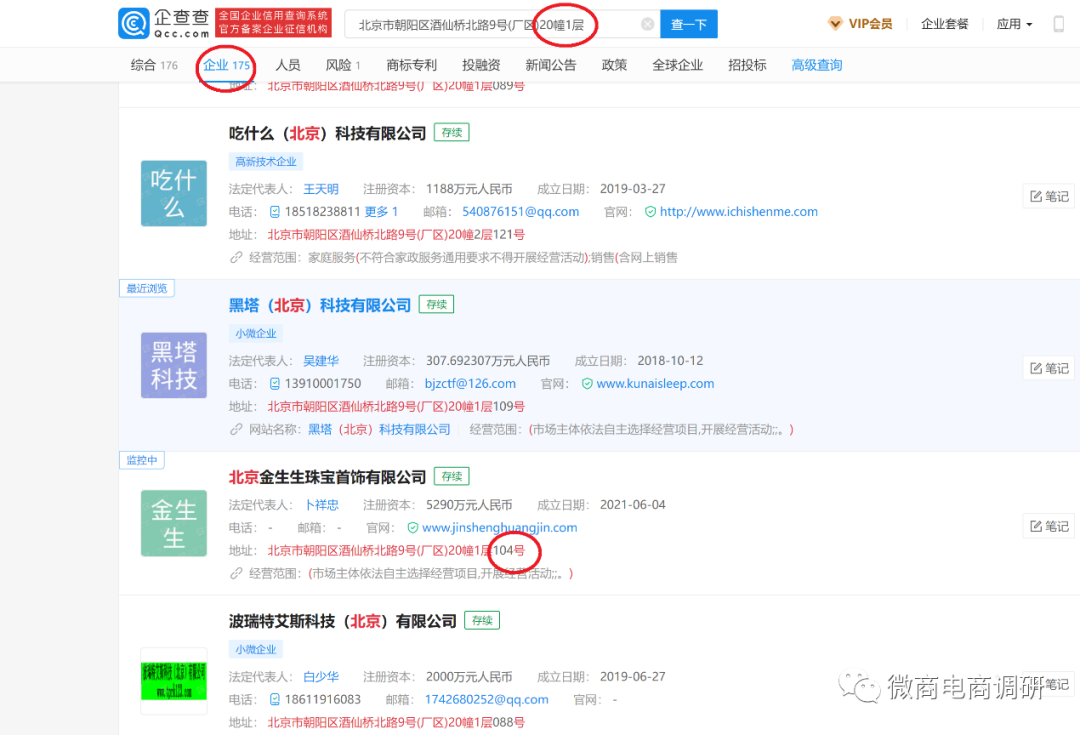
Task: Click green shield icon beside www.kunaisleep.com
Action: pos(588,382)
